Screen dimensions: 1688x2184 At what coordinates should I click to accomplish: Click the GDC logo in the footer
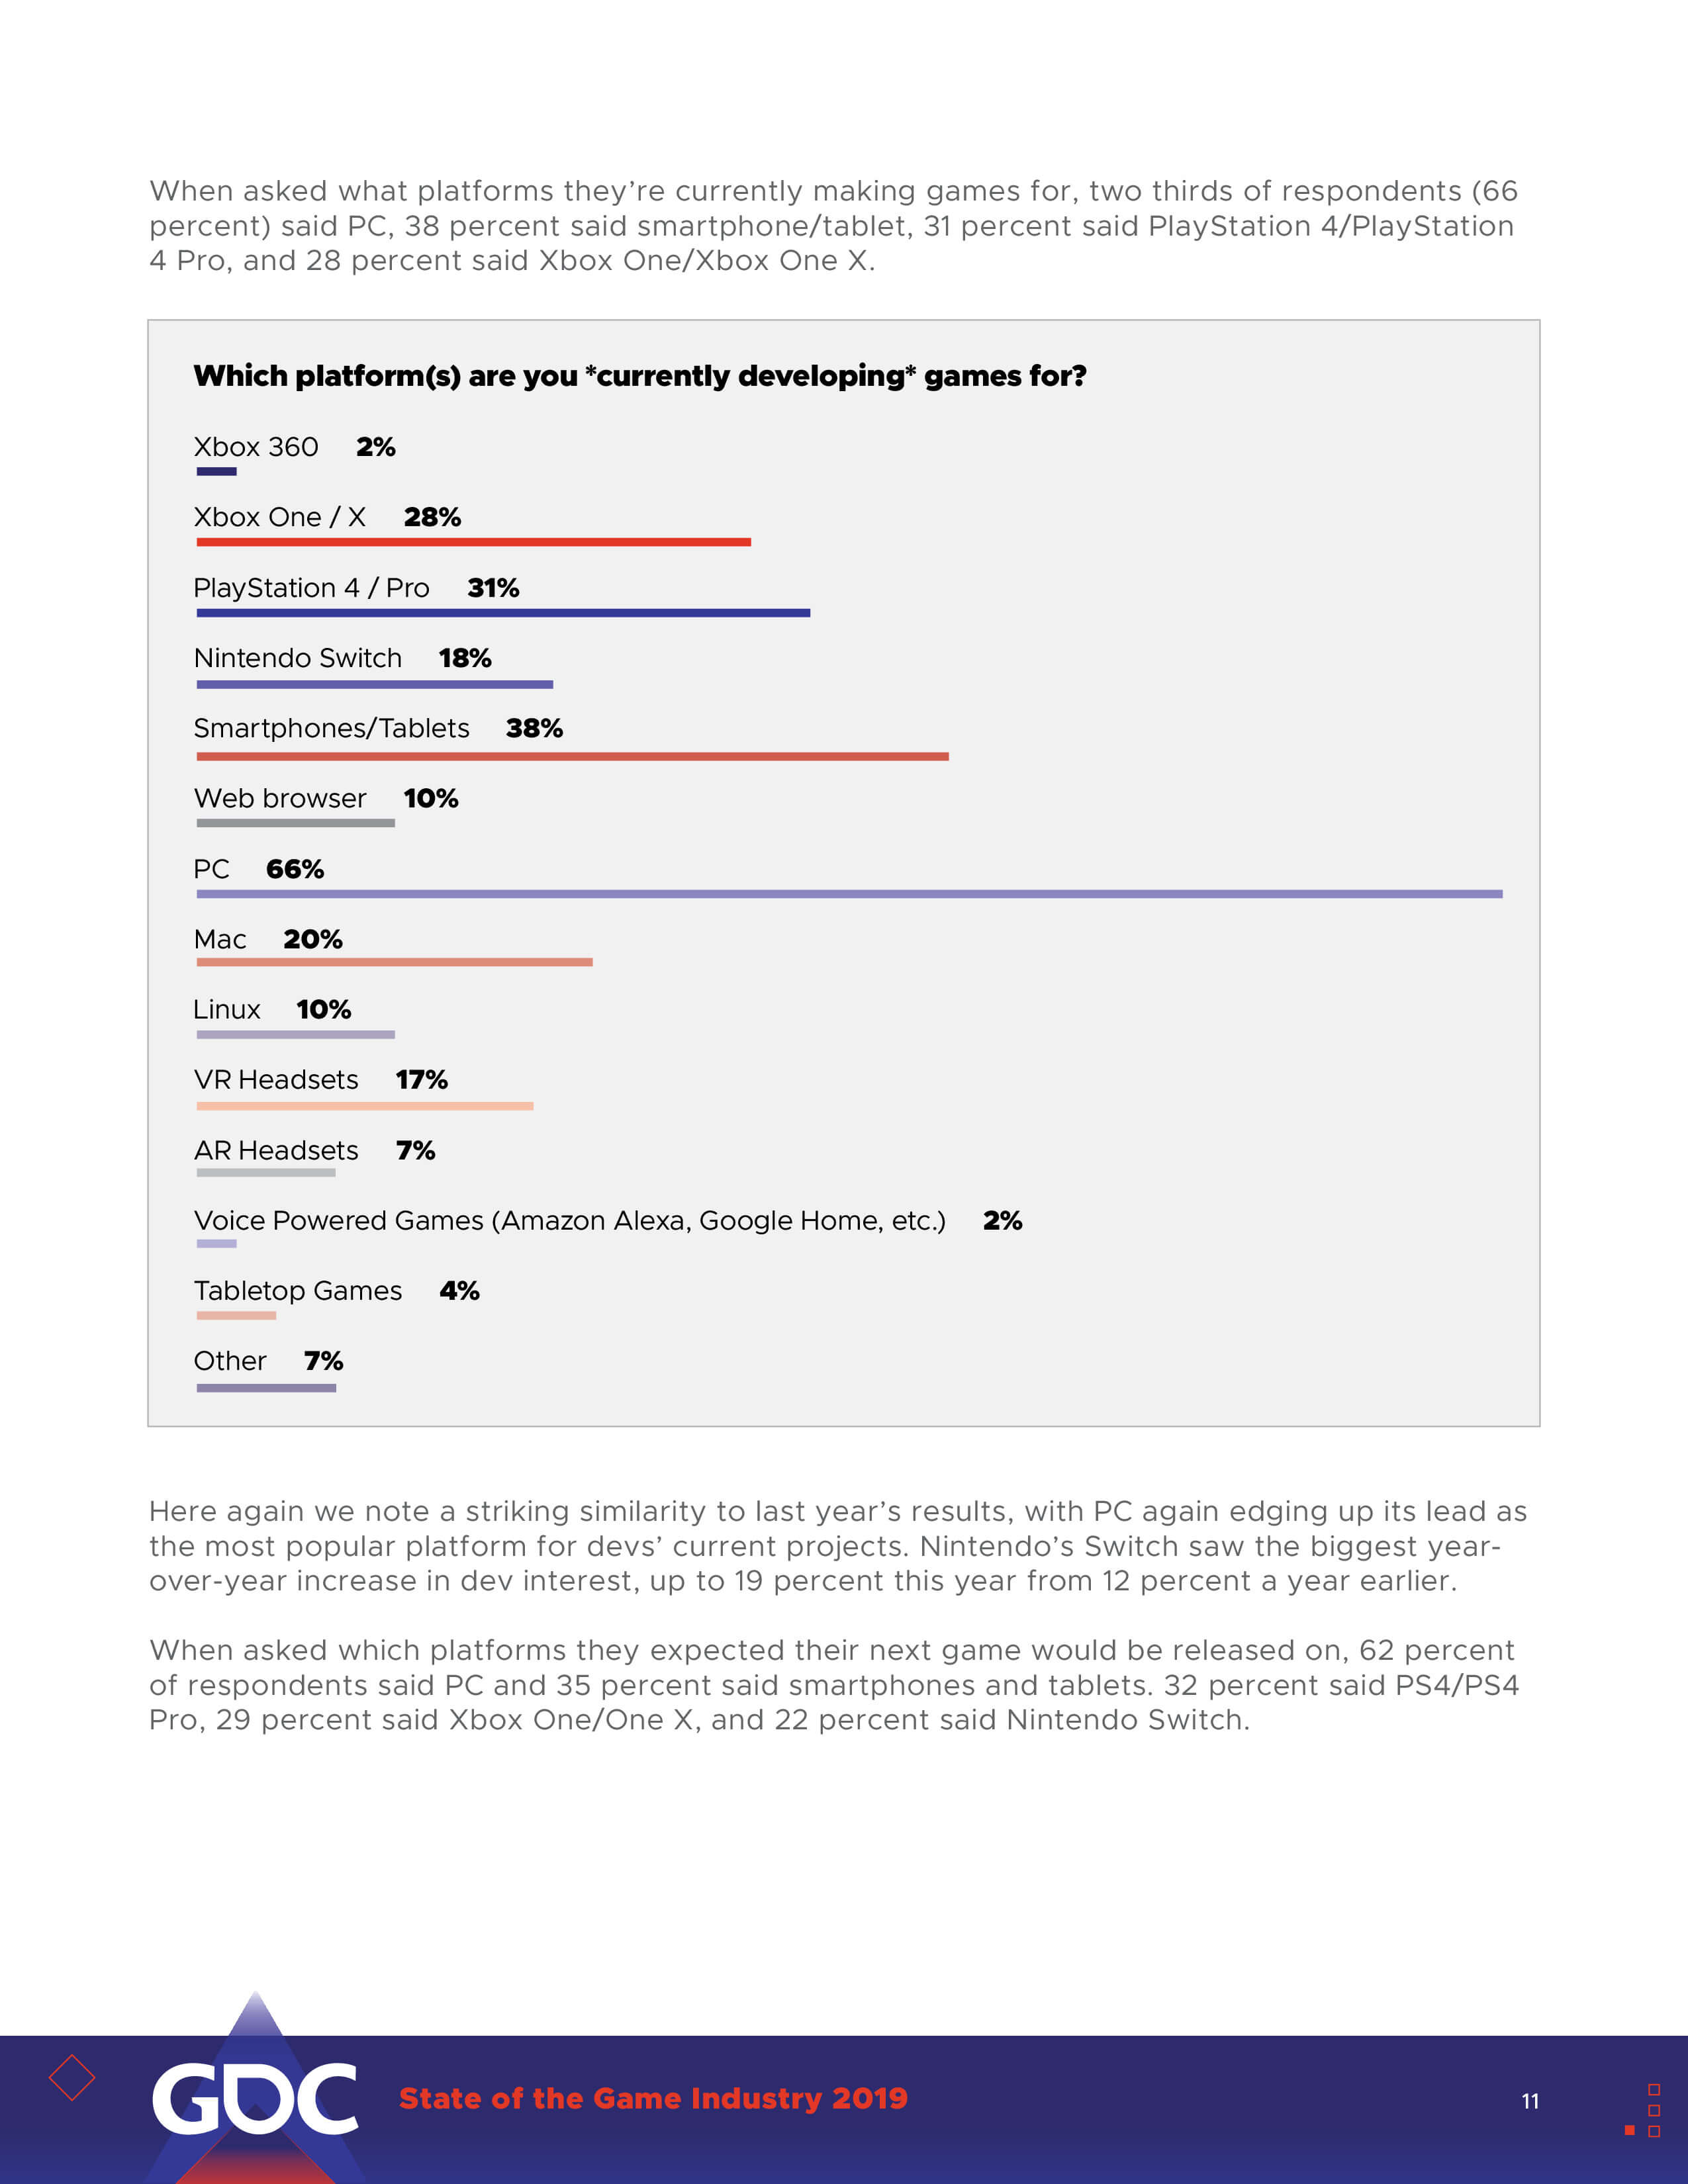254,2098
